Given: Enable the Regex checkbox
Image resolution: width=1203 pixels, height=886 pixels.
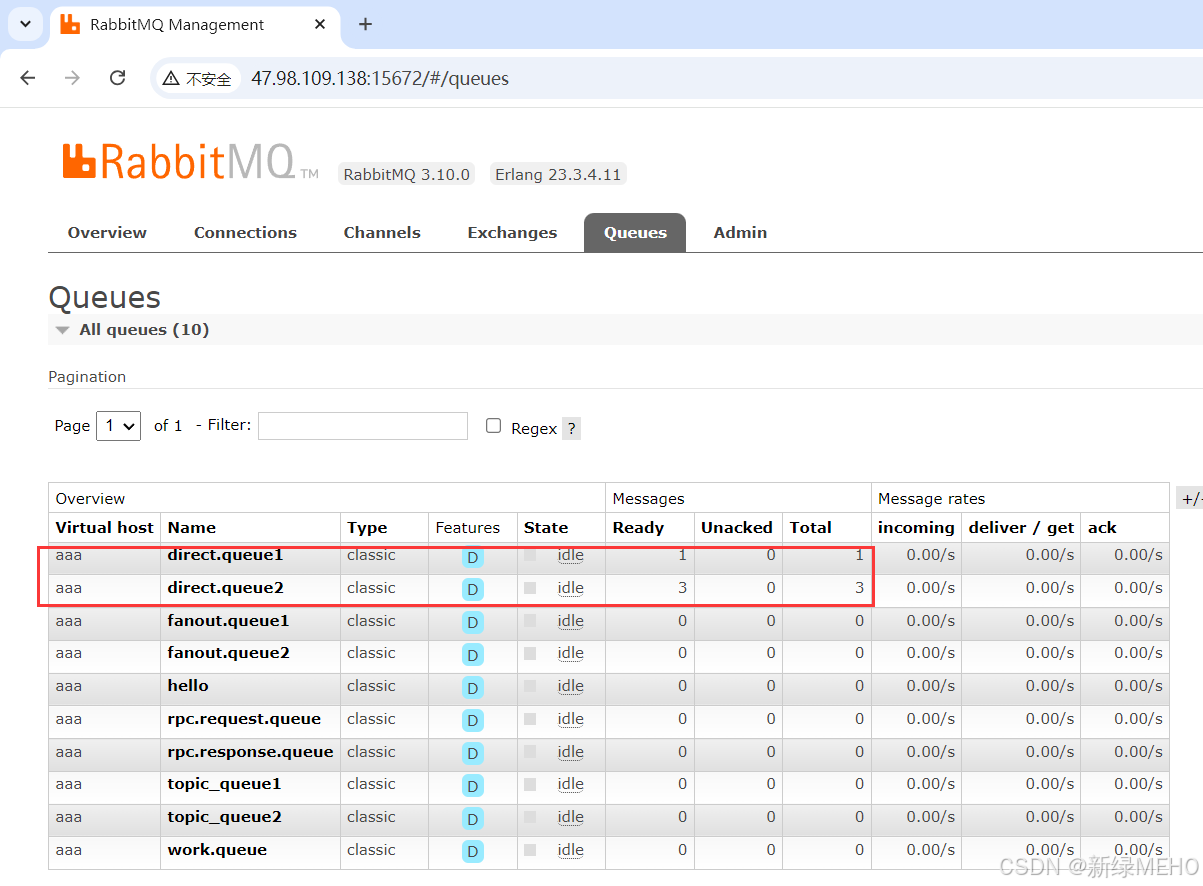Looking at the screenshot, I should click(493, 425).
